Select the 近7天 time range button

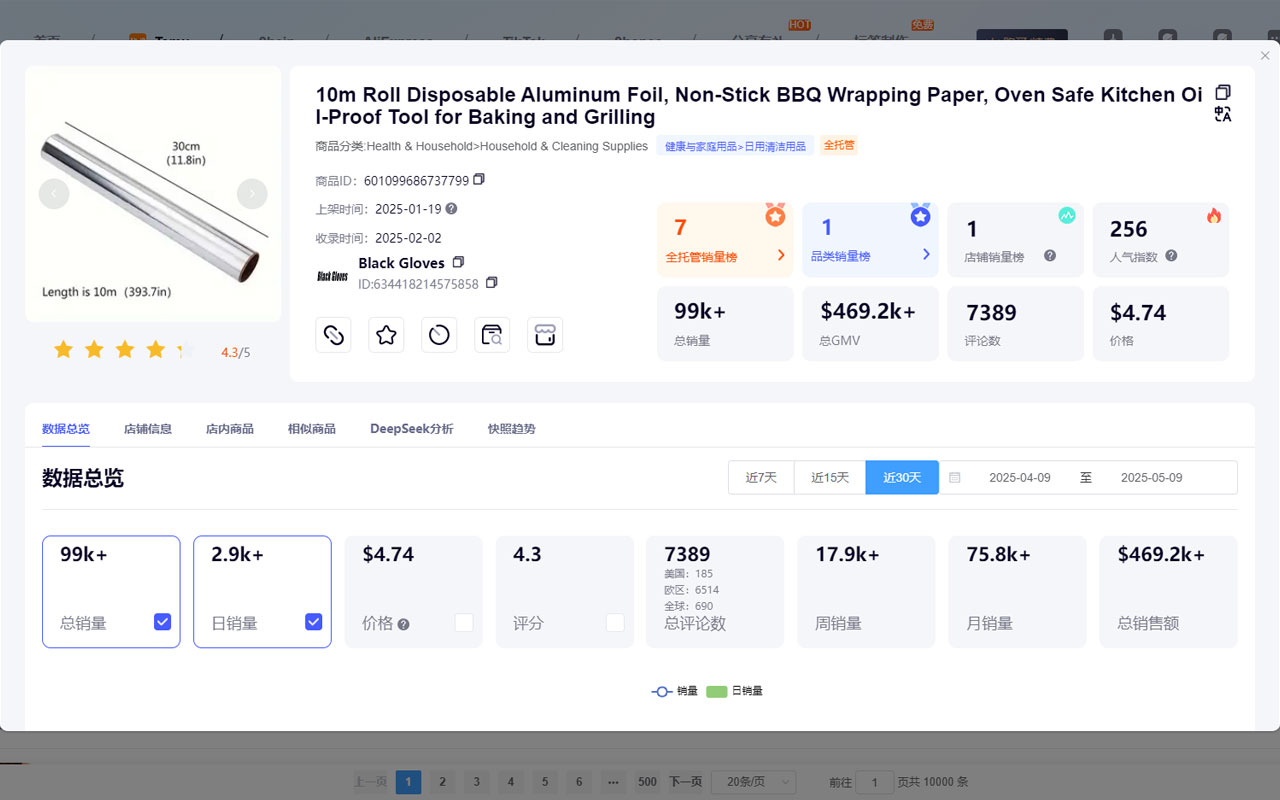(x=761, y=477)
